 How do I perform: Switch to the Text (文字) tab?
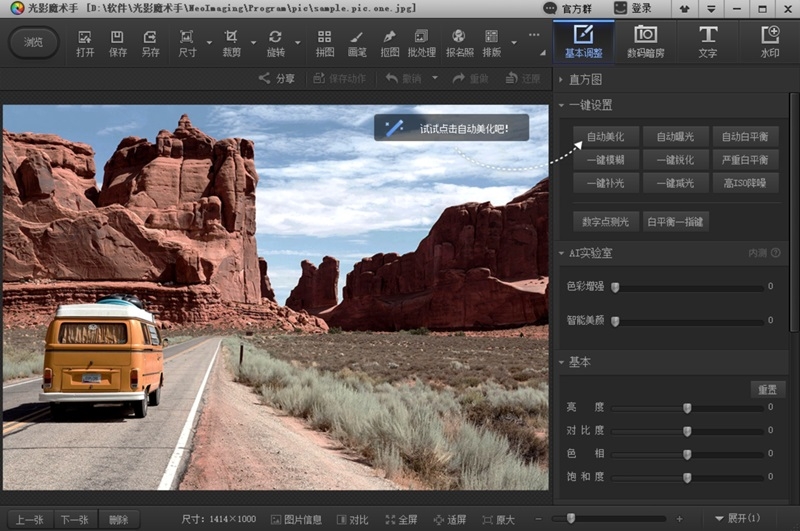click(x=708, y=42)
